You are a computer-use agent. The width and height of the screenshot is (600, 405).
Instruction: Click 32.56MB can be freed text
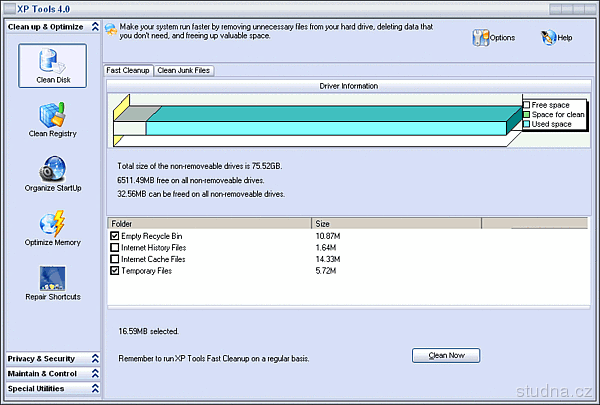click(201, 194)
